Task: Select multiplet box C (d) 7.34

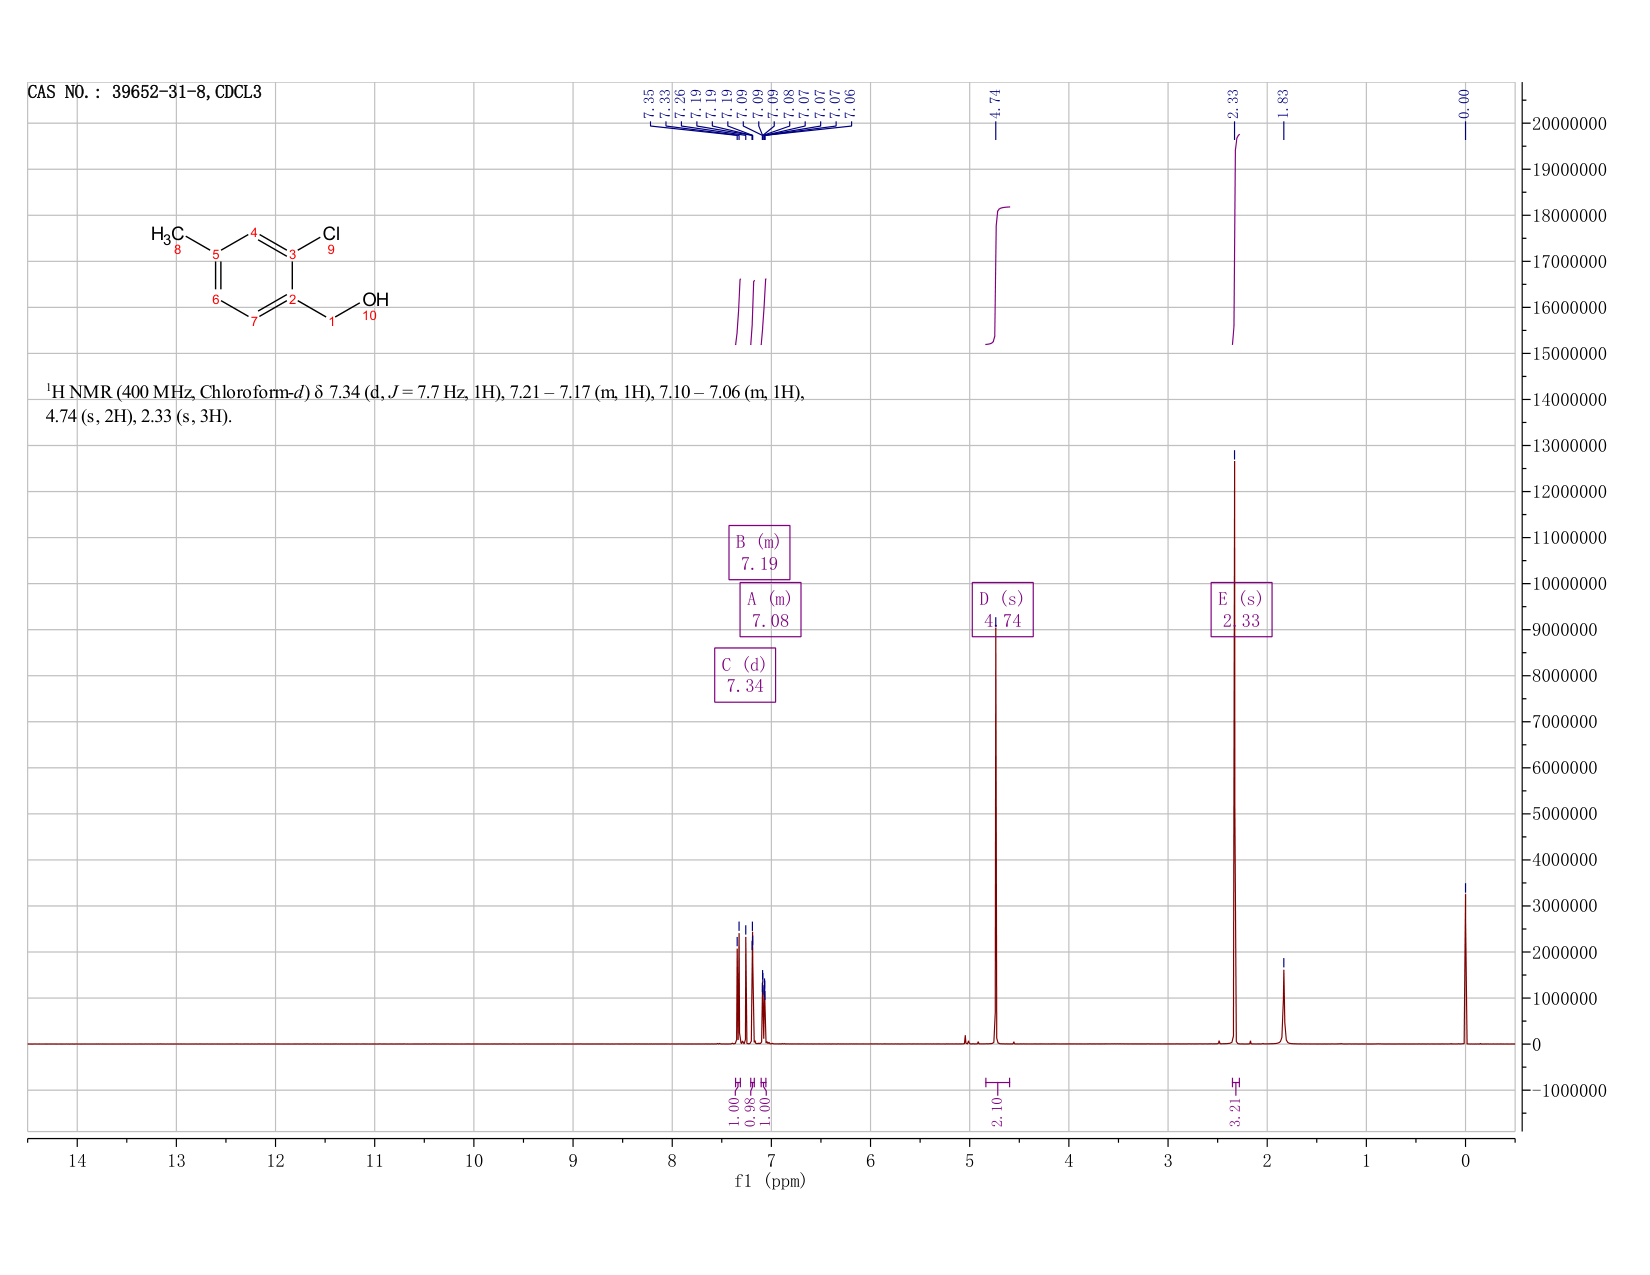Action: pos(745,675)
